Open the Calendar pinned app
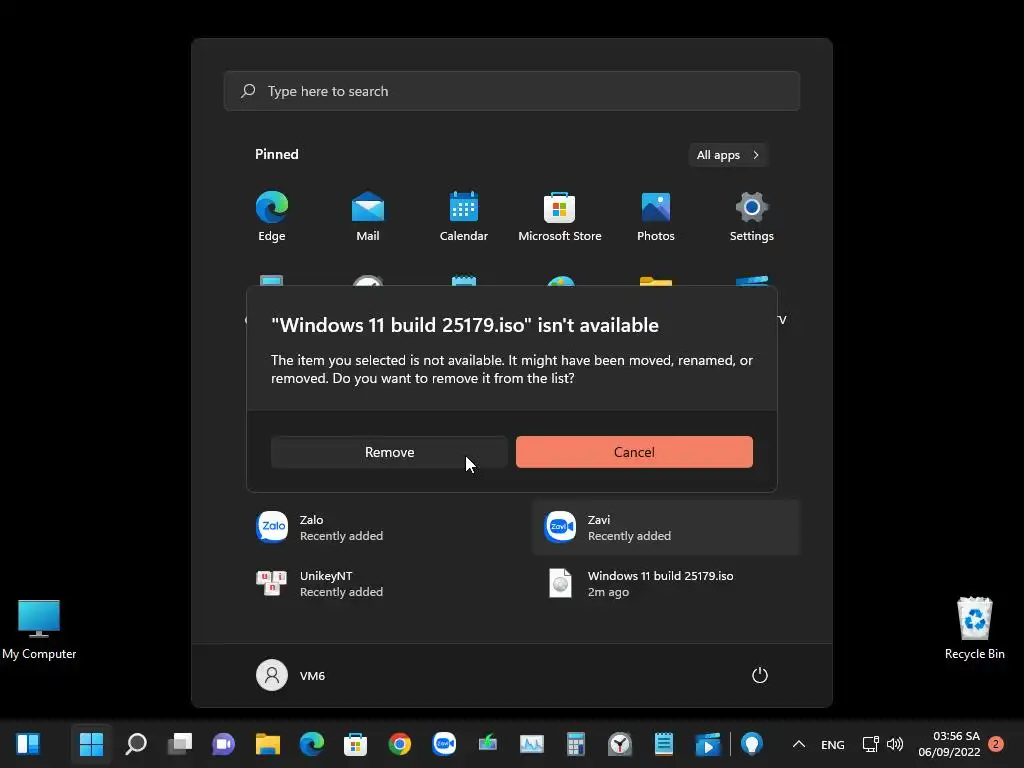 [x=464, y=216]
